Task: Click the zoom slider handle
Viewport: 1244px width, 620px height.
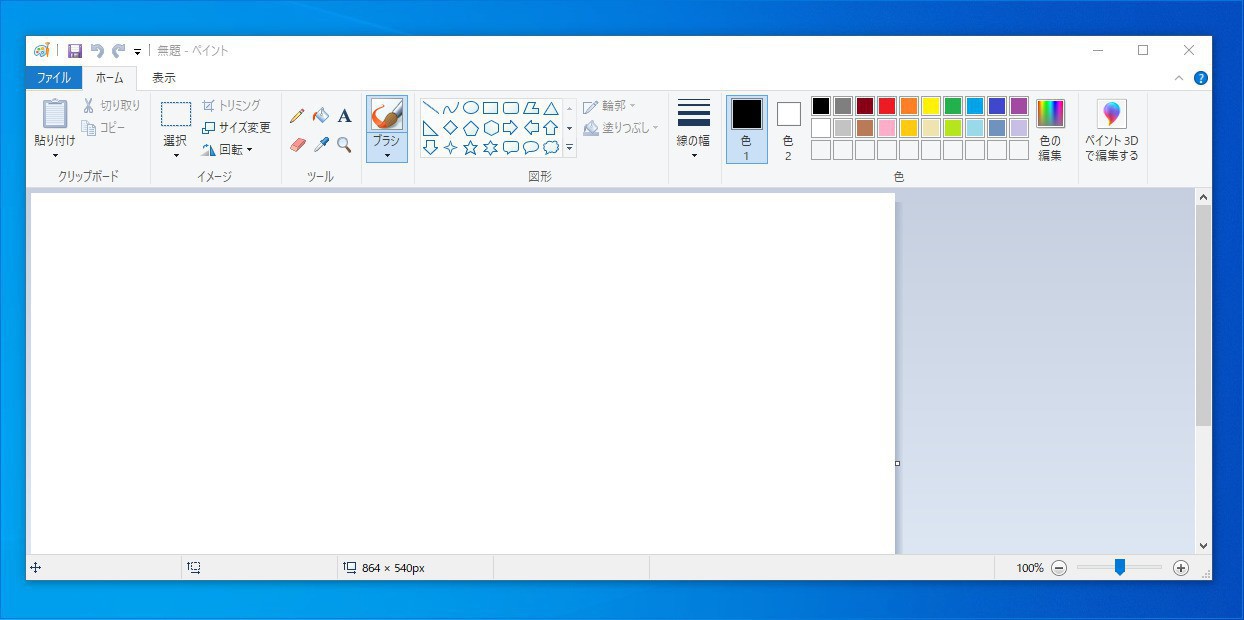Action: pyautogui.click(x=1120, y=567)
